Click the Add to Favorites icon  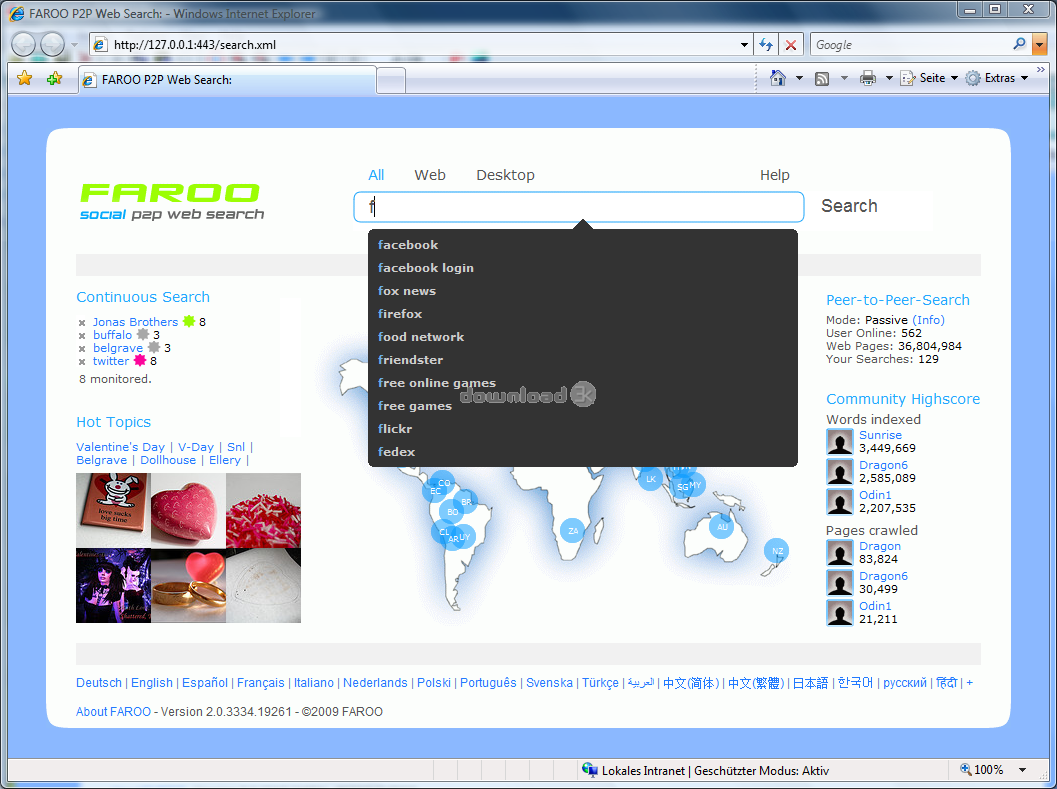[54, 78]
